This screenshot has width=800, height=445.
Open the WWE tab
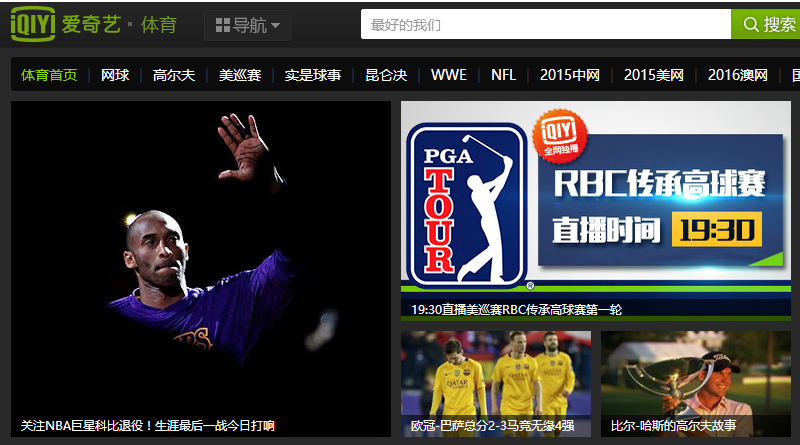pos(448,75)
